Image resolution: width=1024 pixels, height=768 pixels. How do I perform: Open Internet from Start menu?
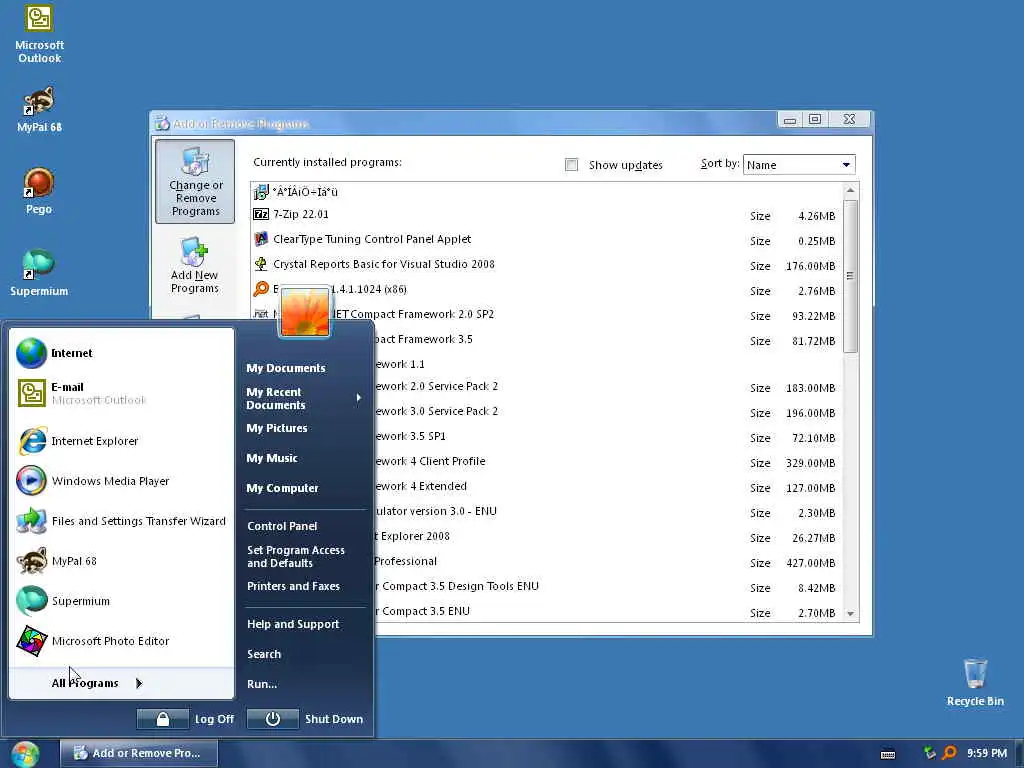(121, 353)
